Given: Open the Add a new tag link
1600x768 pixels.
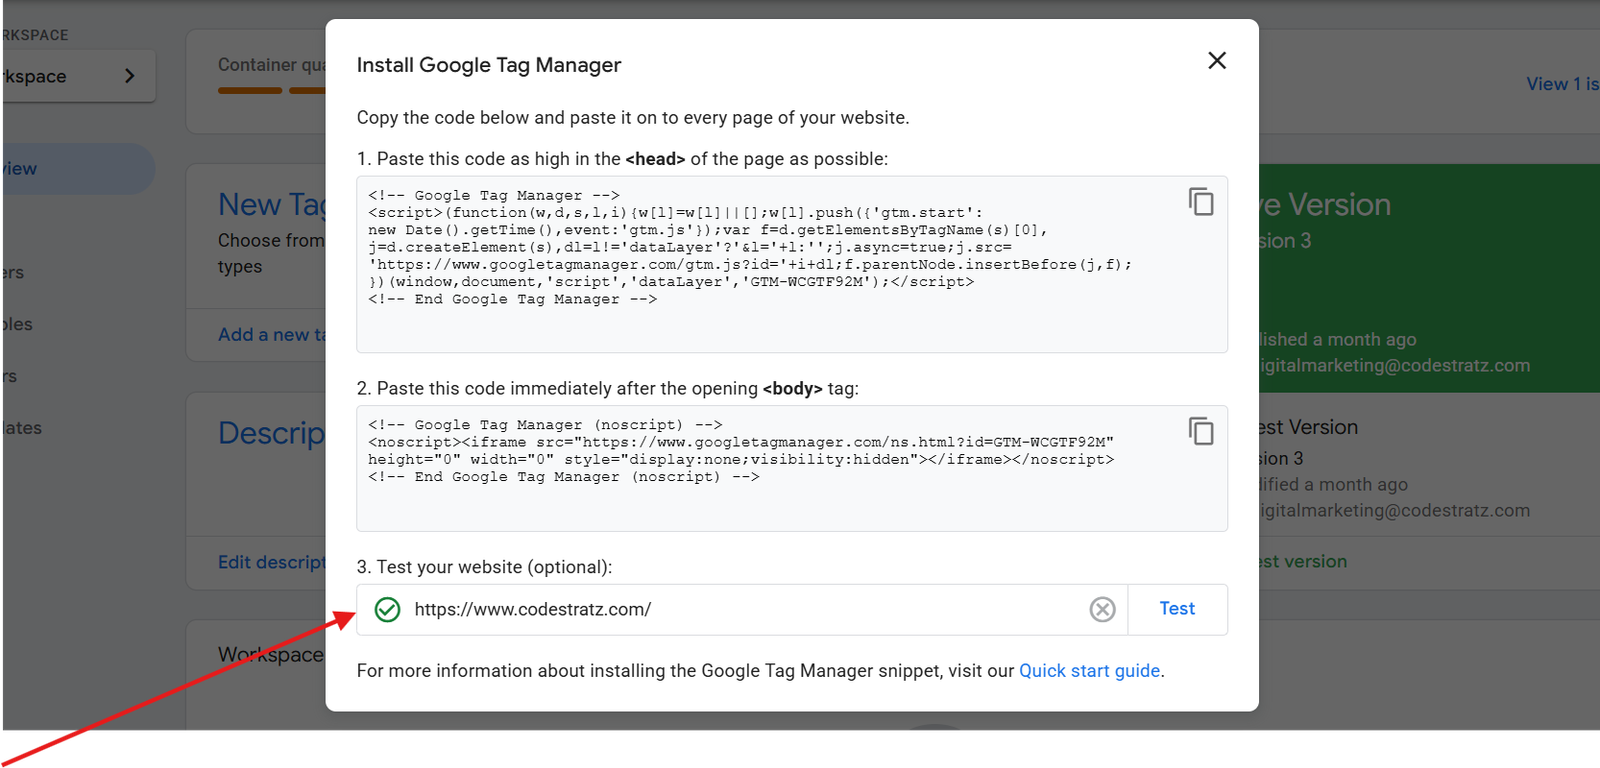Looking at the screenshot, I should (x=272, y=335).
